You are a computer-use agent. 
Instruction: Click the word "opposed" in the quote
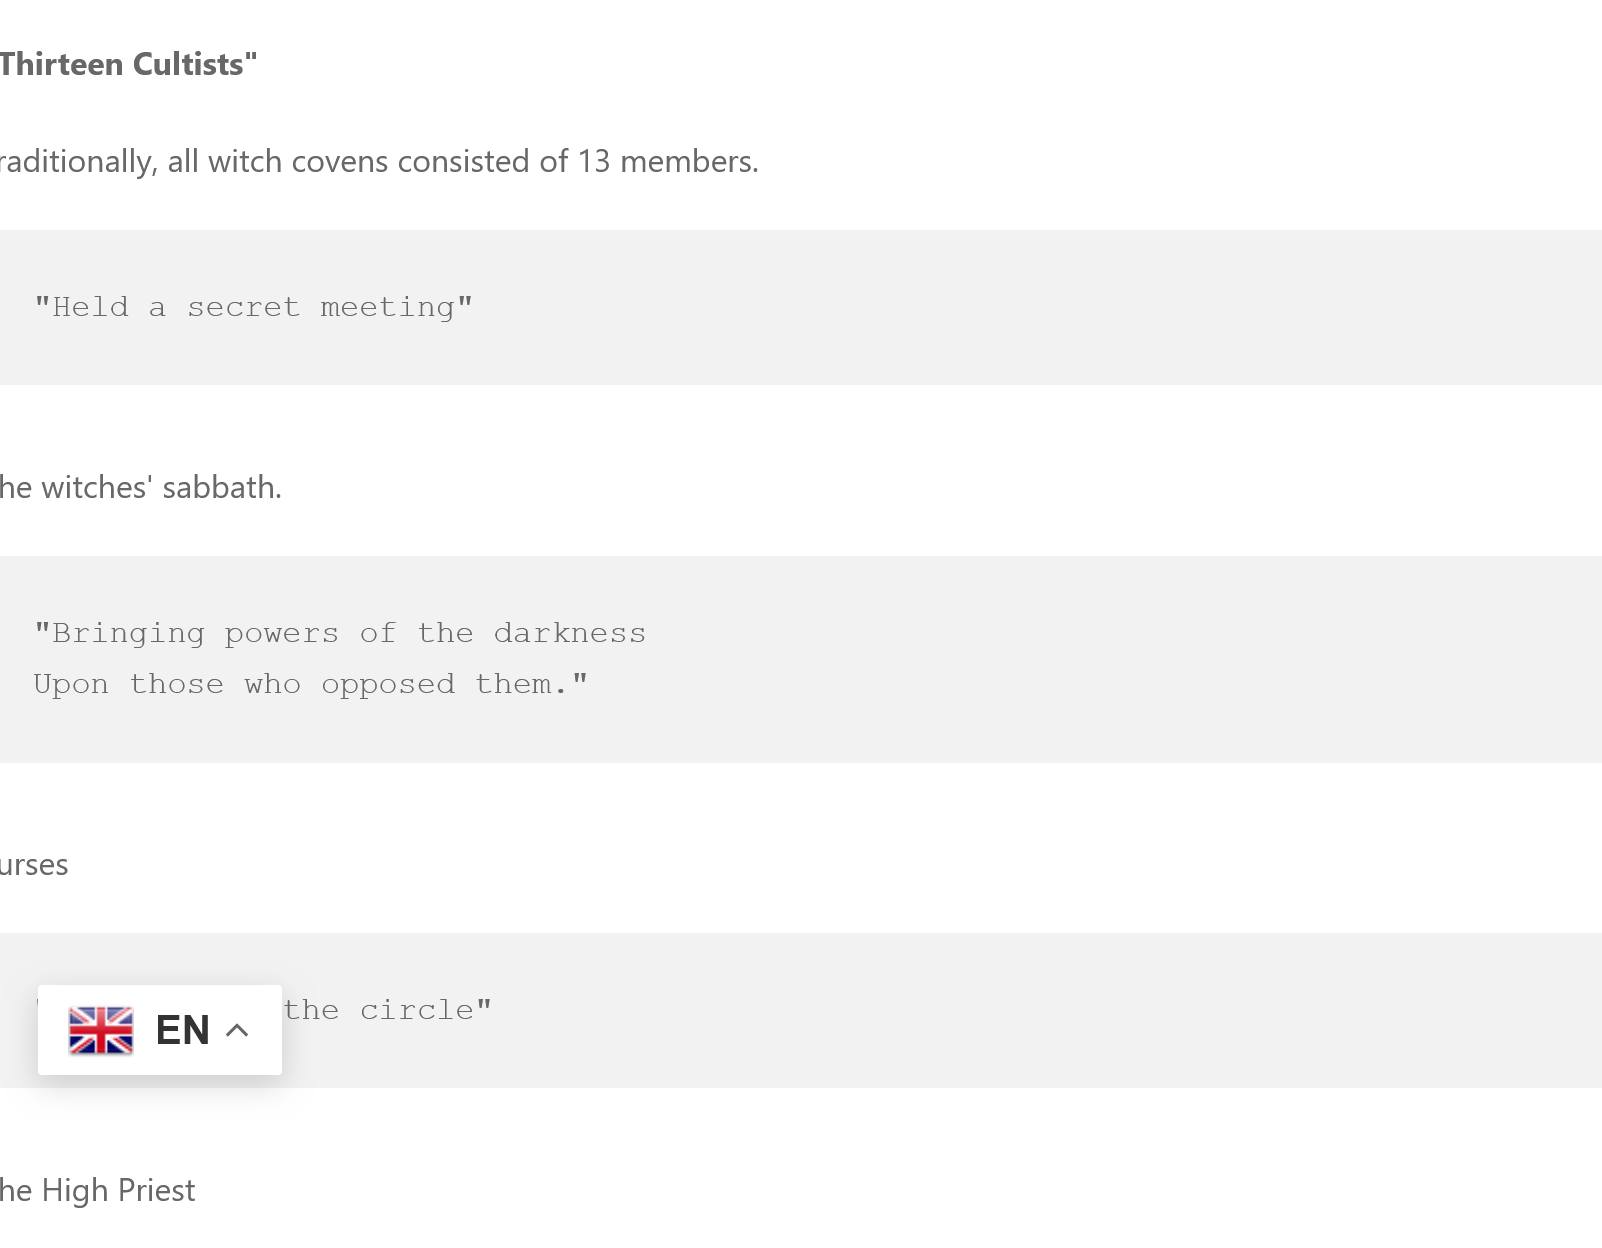pos(388,684)
